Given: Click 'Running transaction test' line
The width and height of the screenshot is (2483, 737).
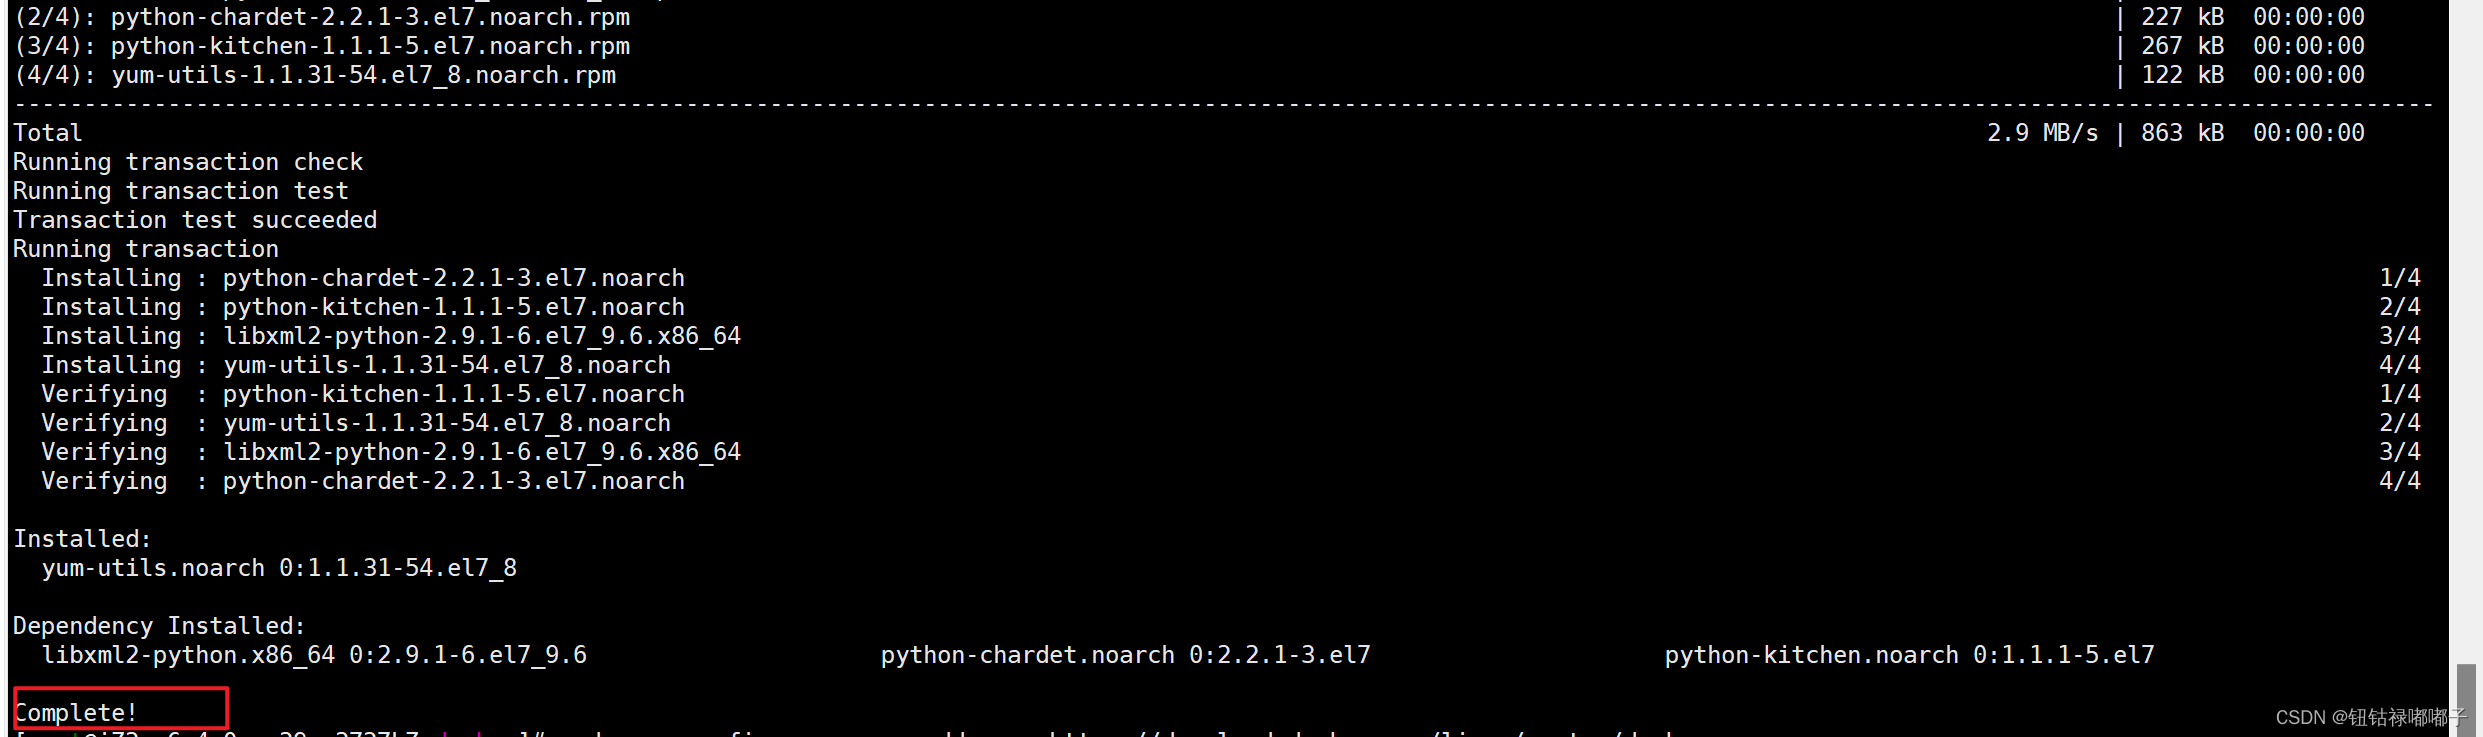Looking at the screenshot, I should click(x=181, y=191).
